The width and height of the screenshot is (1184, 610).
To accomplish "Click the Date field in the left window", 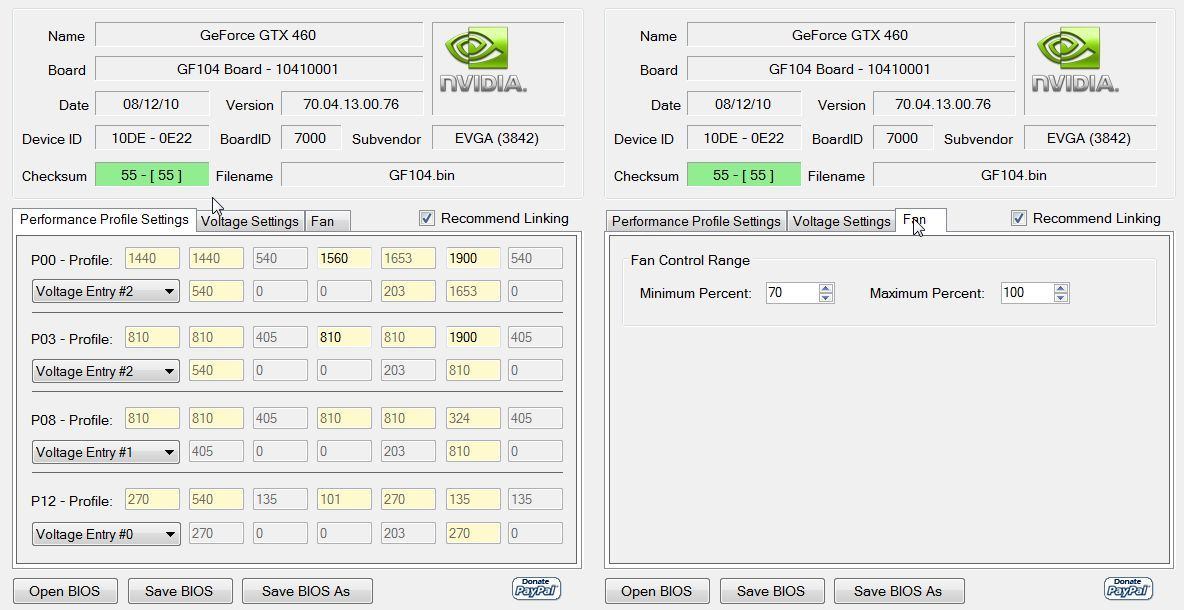I will [152, 103].
